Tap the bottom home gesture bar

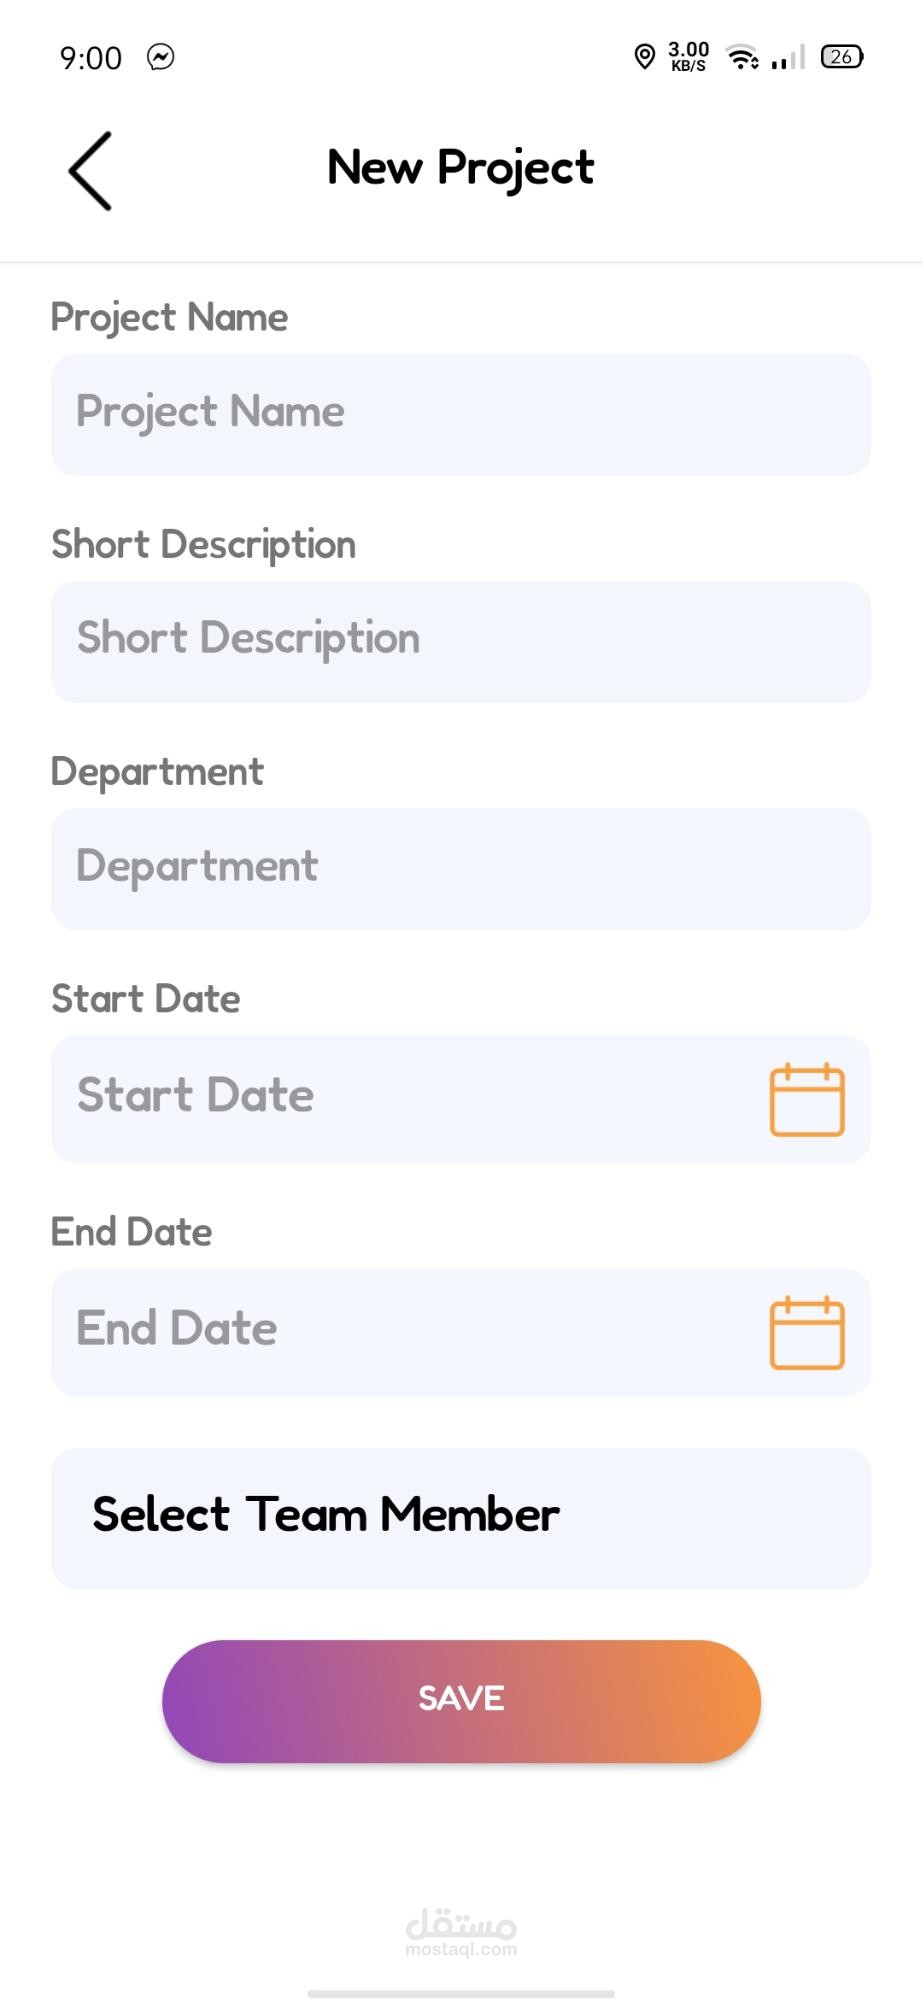[x=461, y=1993]
